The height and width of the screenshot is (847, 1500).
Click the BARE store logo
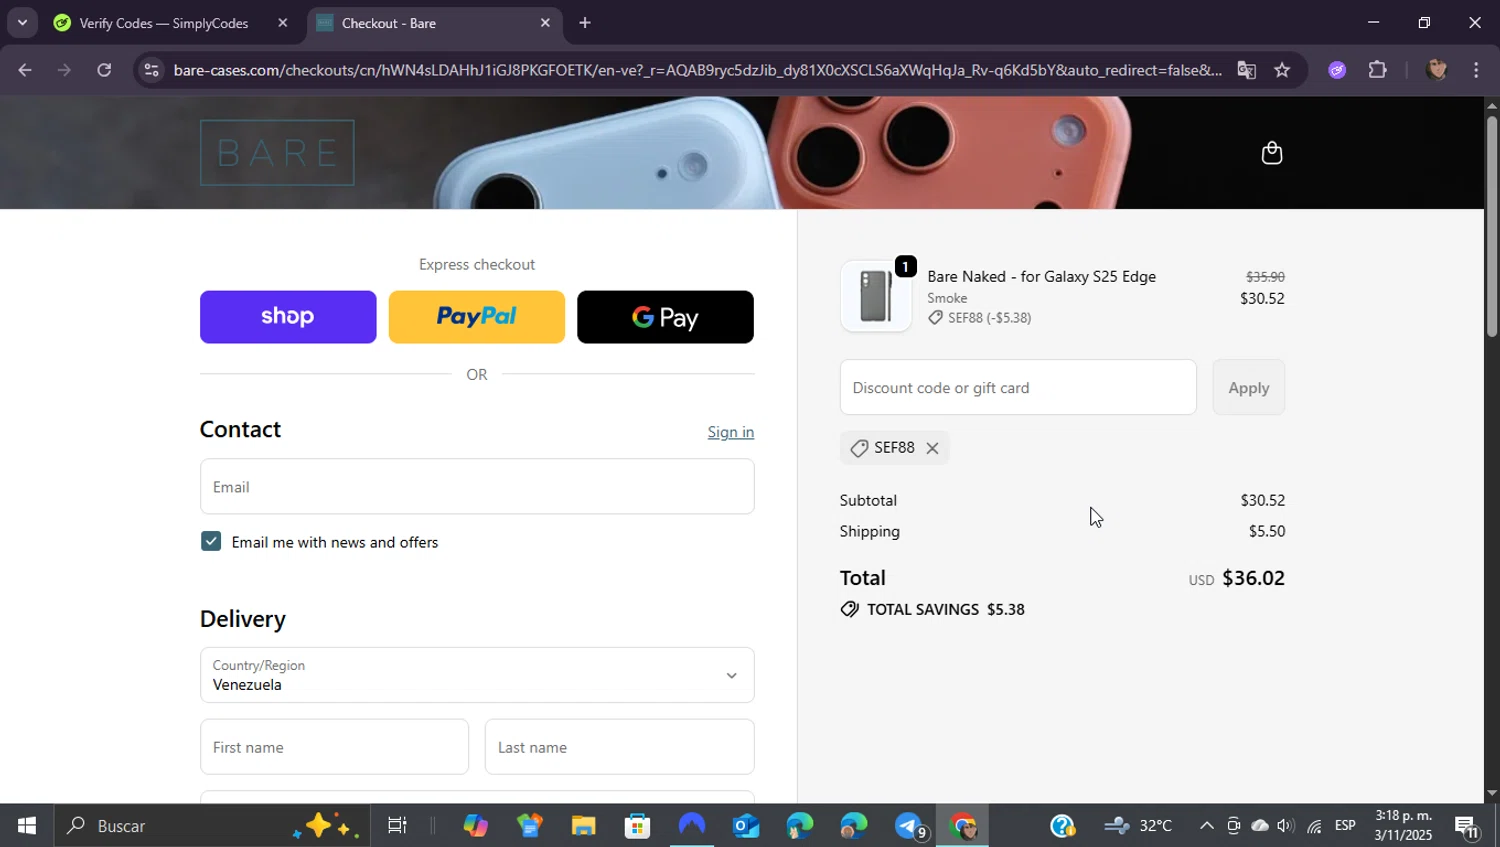277,152
